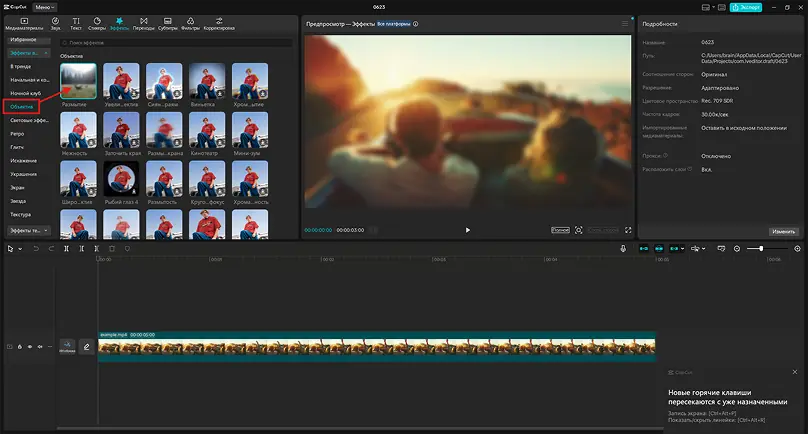Select Звезда effects category
808x434 pixels.
18,201
